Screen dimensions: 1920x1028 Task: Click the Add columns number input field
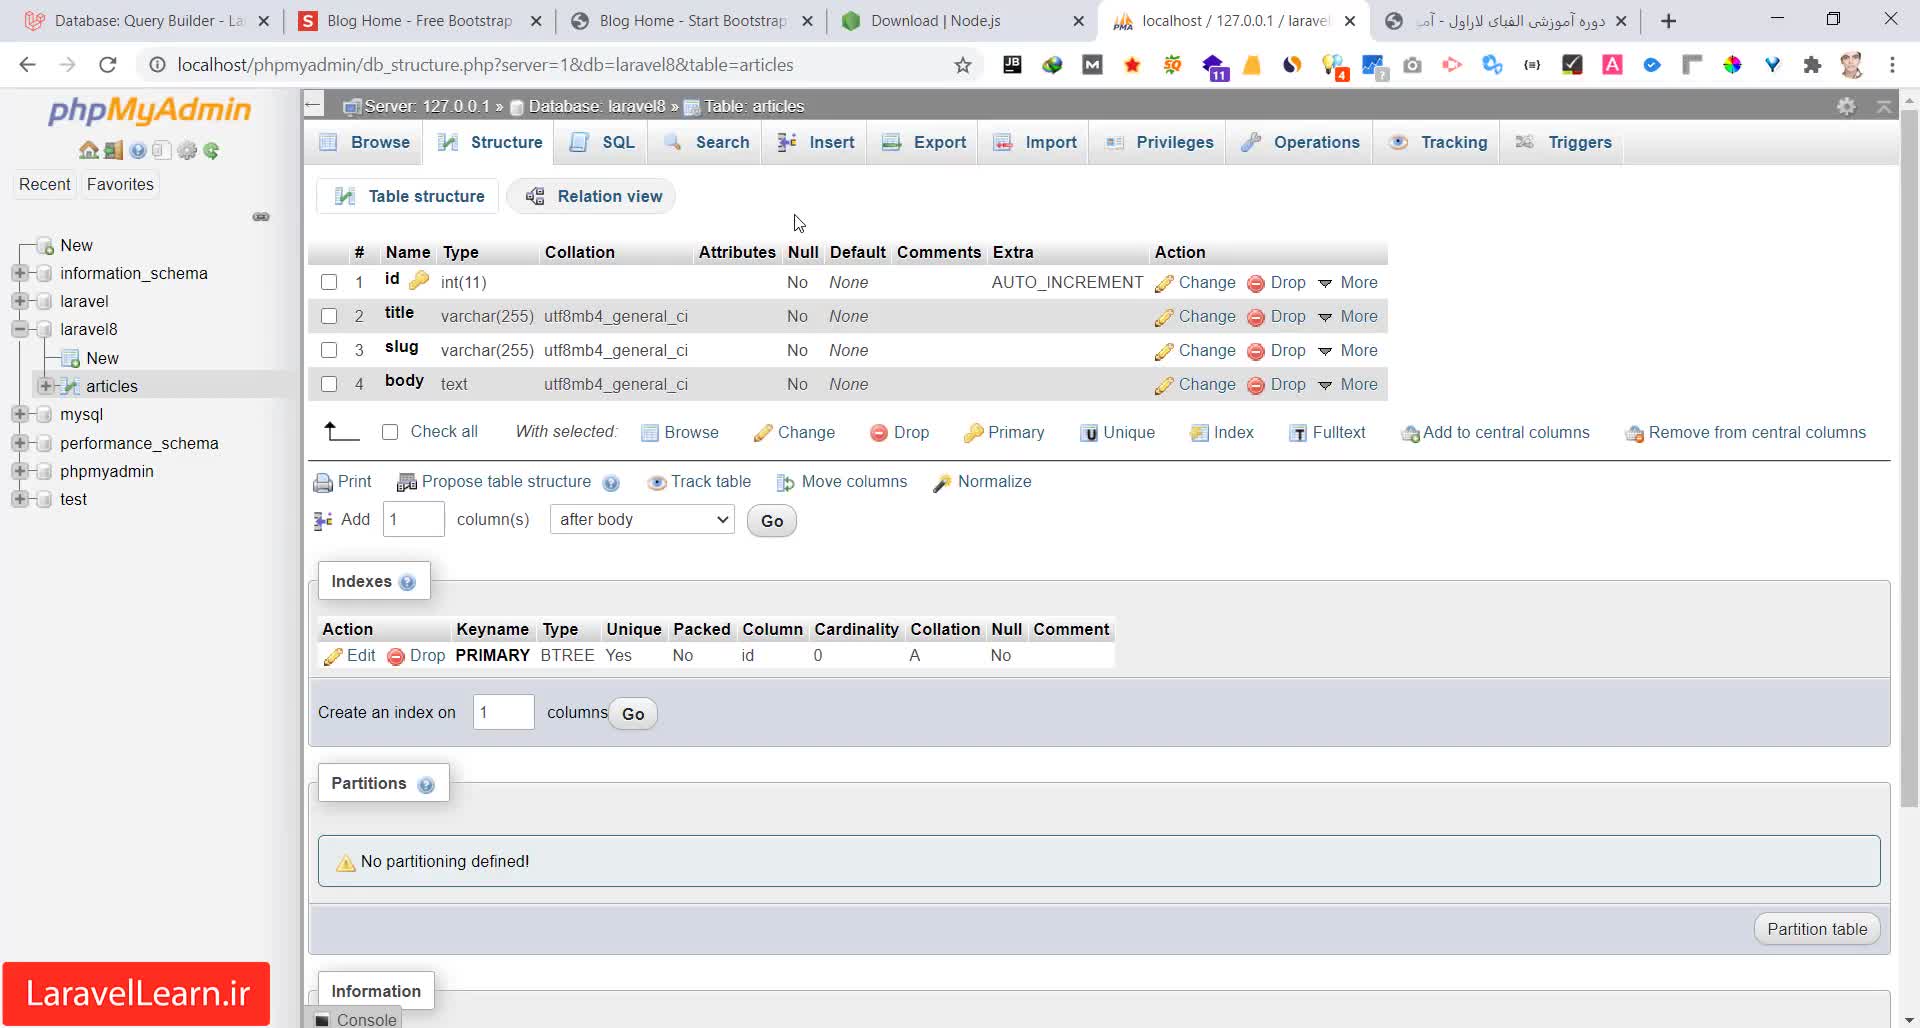coord(413,520)
